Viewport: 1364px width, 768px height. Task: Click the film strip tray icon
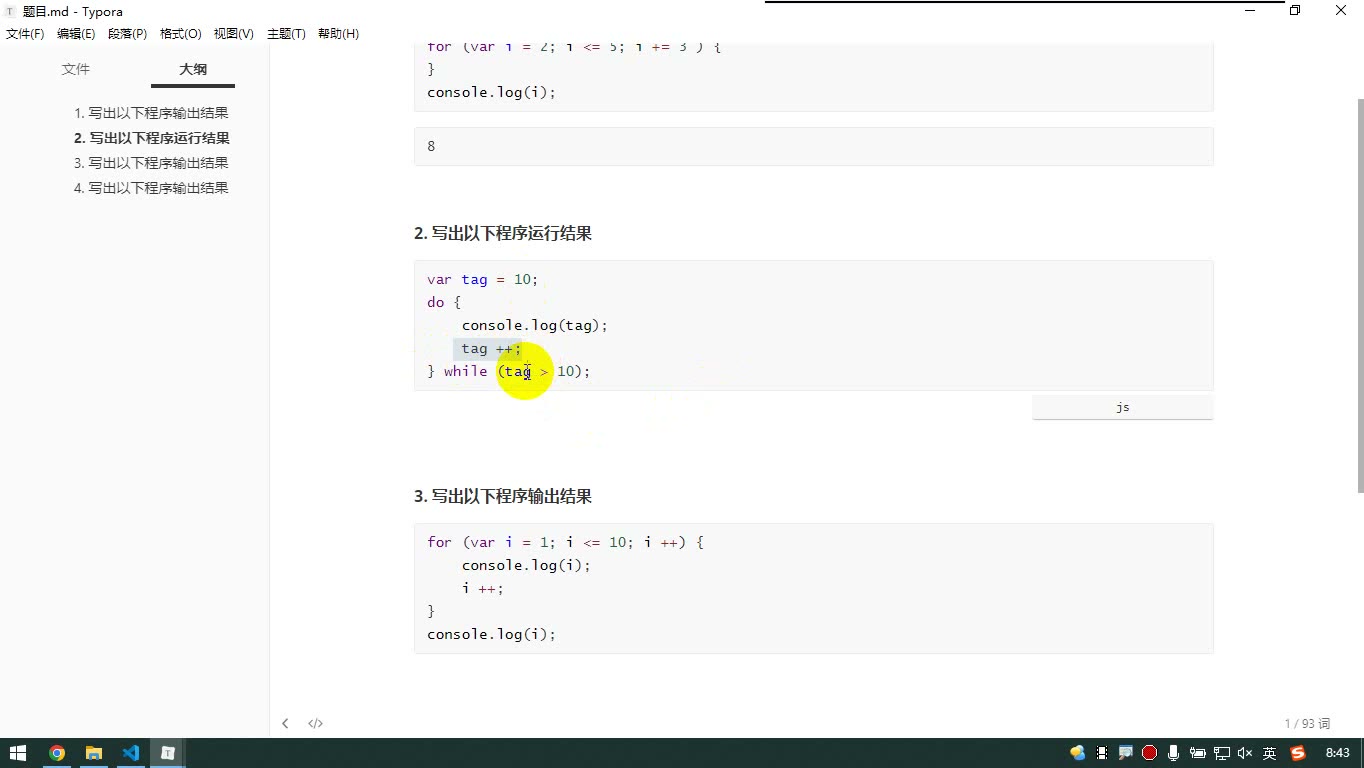click(1102, 753)
